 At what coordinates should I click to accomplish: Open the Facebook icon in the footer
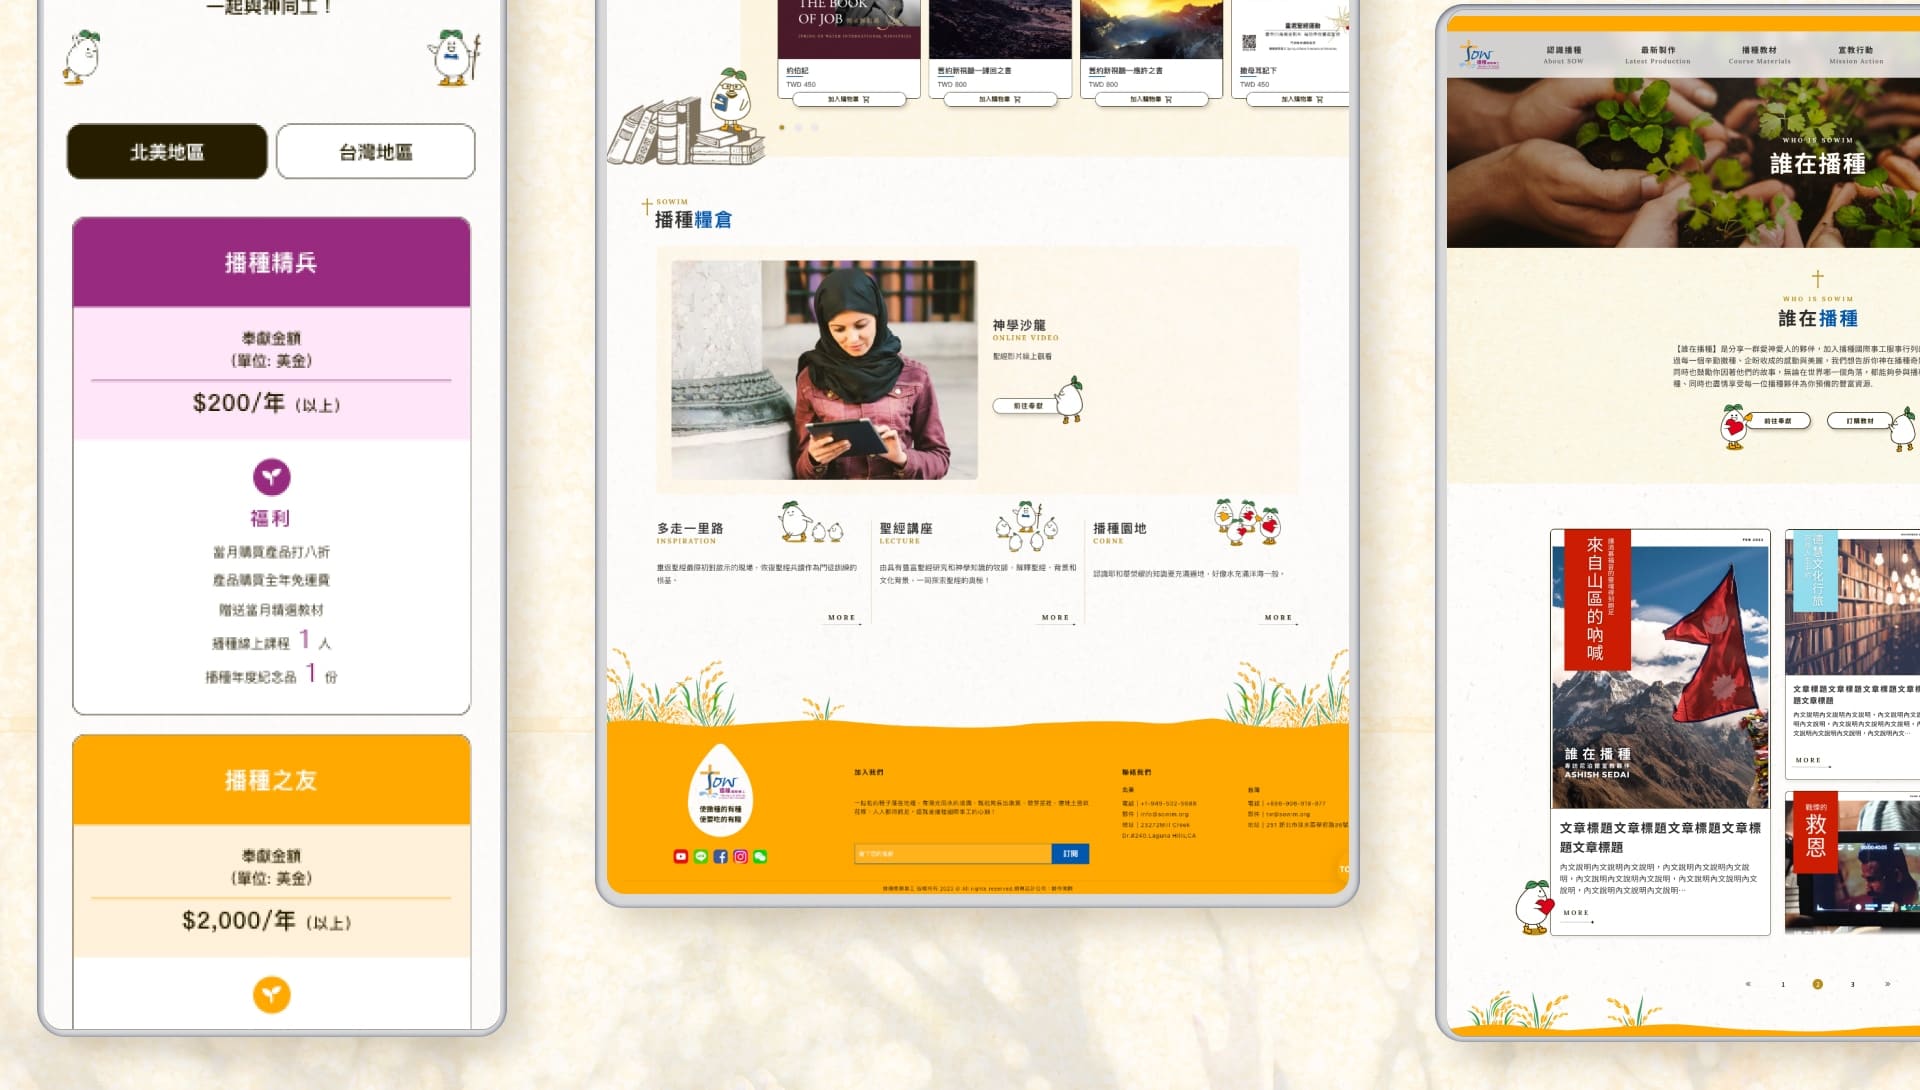click(x=720, y=857)
